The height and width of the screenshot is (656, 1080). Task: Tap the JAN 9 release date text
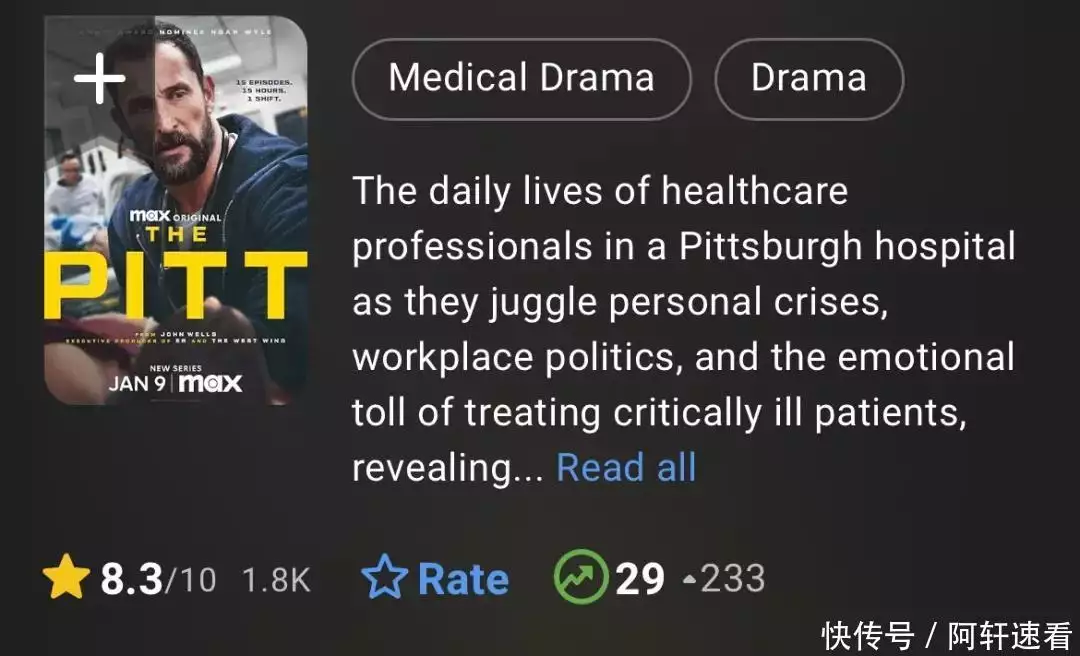point(137,384)
